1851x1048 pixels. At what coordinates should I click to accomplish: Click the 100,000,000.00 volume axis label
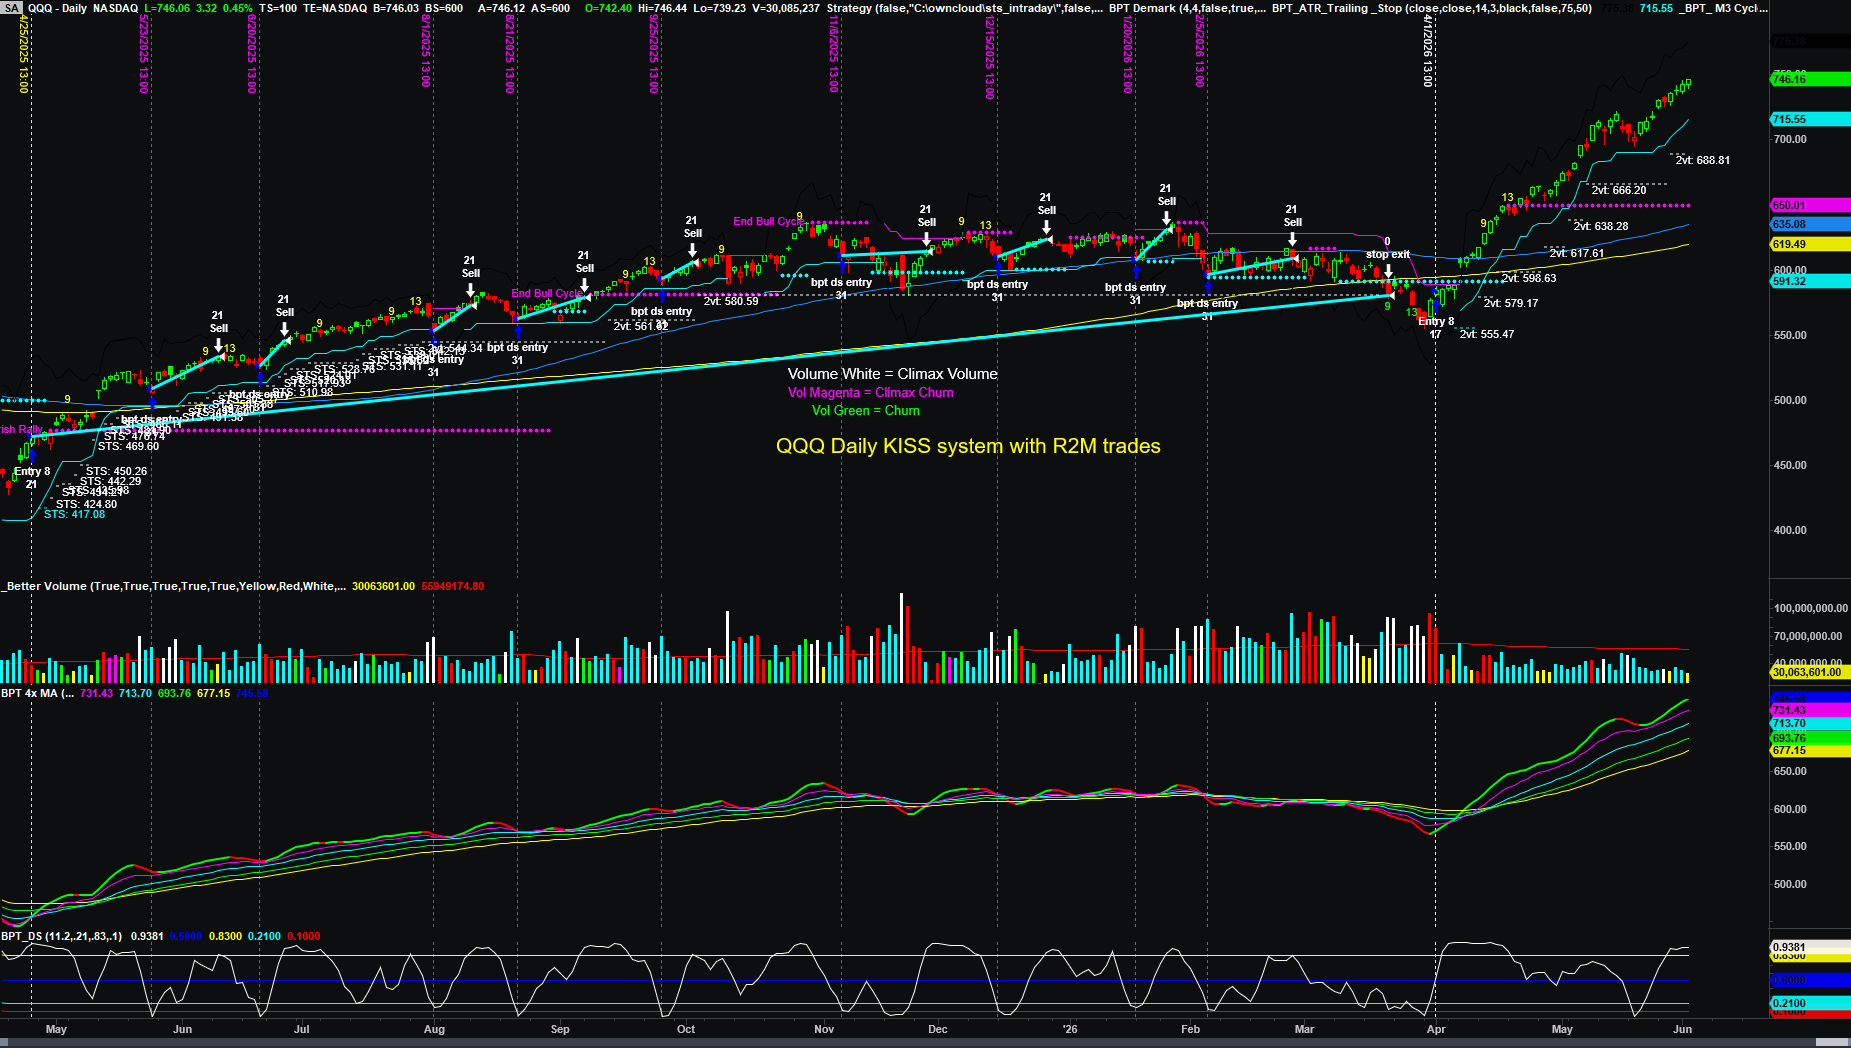click(x=1811, y=608)
